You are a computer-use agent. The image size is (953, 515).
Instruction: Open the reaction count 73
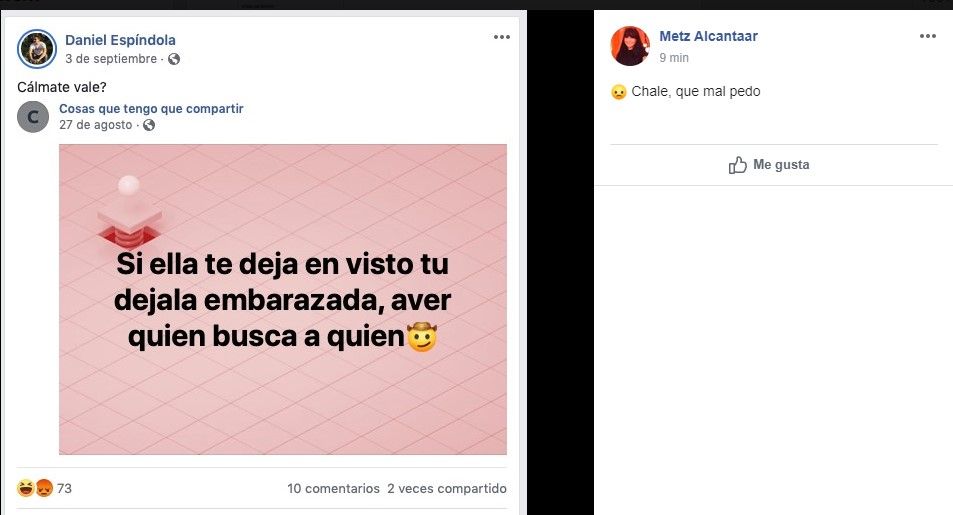coord(64,488)
